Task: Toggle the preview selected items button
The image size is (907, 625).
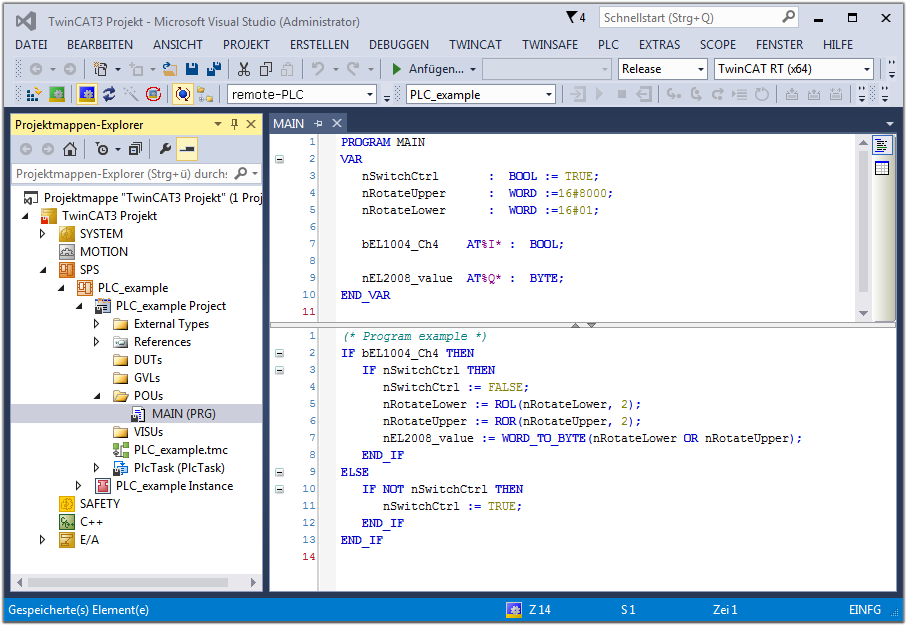Action: 186,149
